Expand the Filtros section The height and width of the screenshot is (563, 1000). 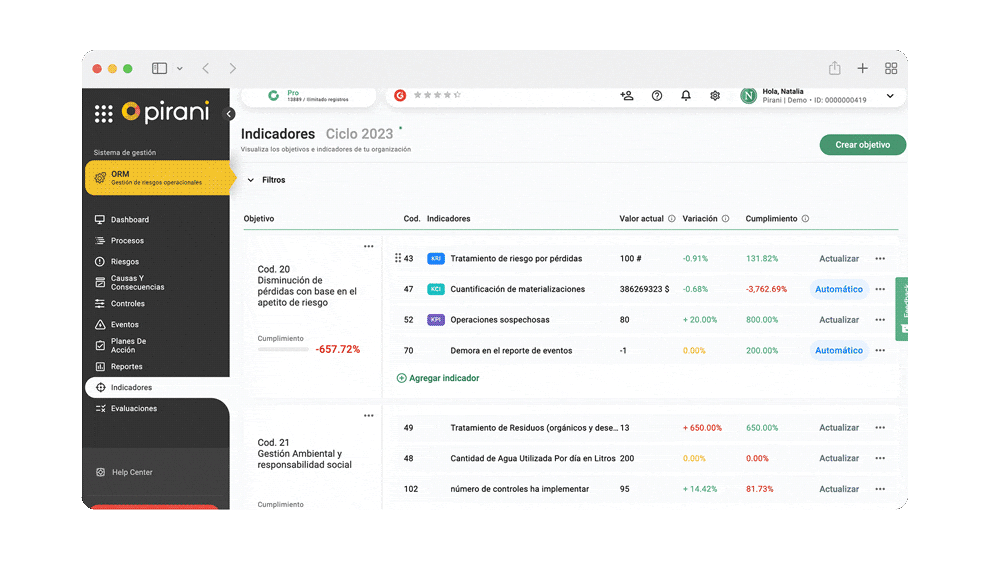[x=251, y=180]
